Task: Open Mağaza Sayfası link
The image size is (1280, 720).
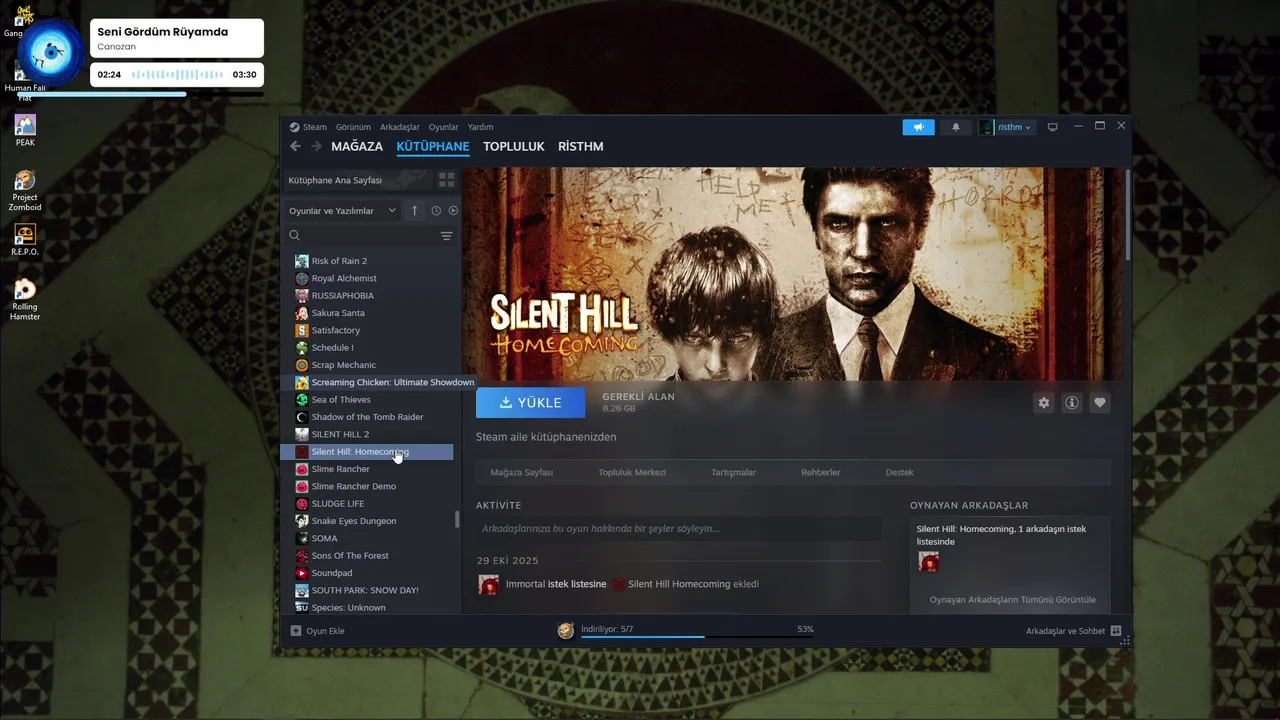Action: (x=521, y=472)
